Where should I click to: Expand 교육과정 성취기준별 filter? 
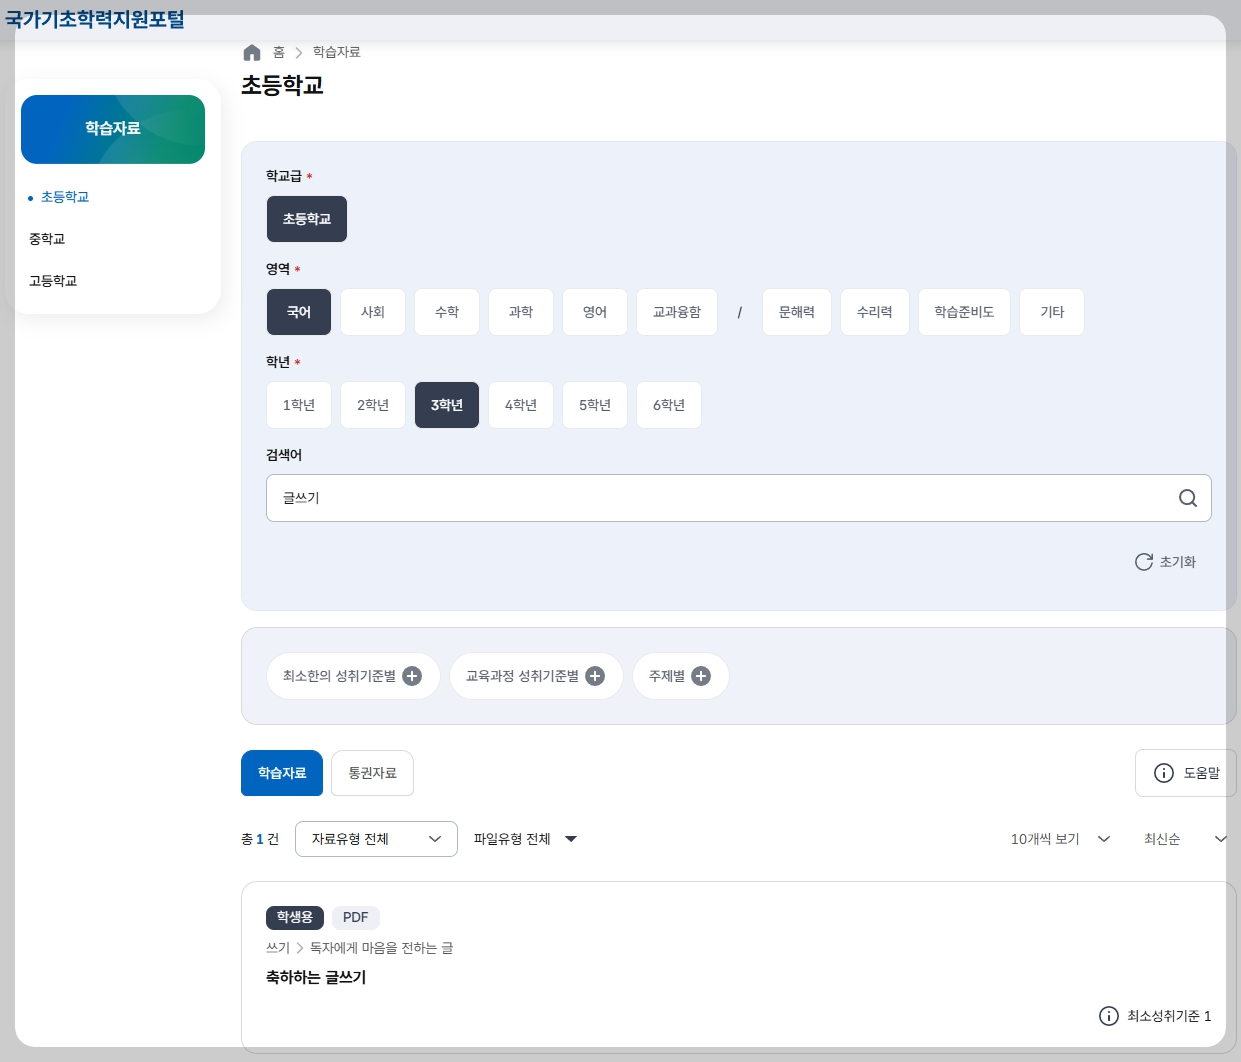click(x=536, y=676)
